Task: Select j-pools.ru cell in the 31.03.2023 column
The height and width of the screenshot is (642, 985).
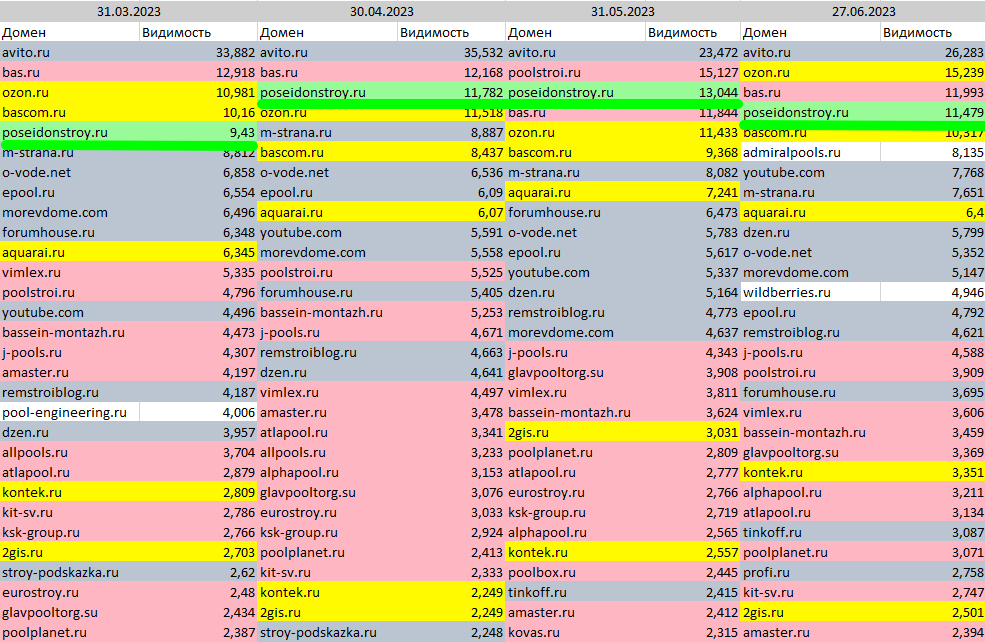Action: pyautogui.click(x=70, y=352)
